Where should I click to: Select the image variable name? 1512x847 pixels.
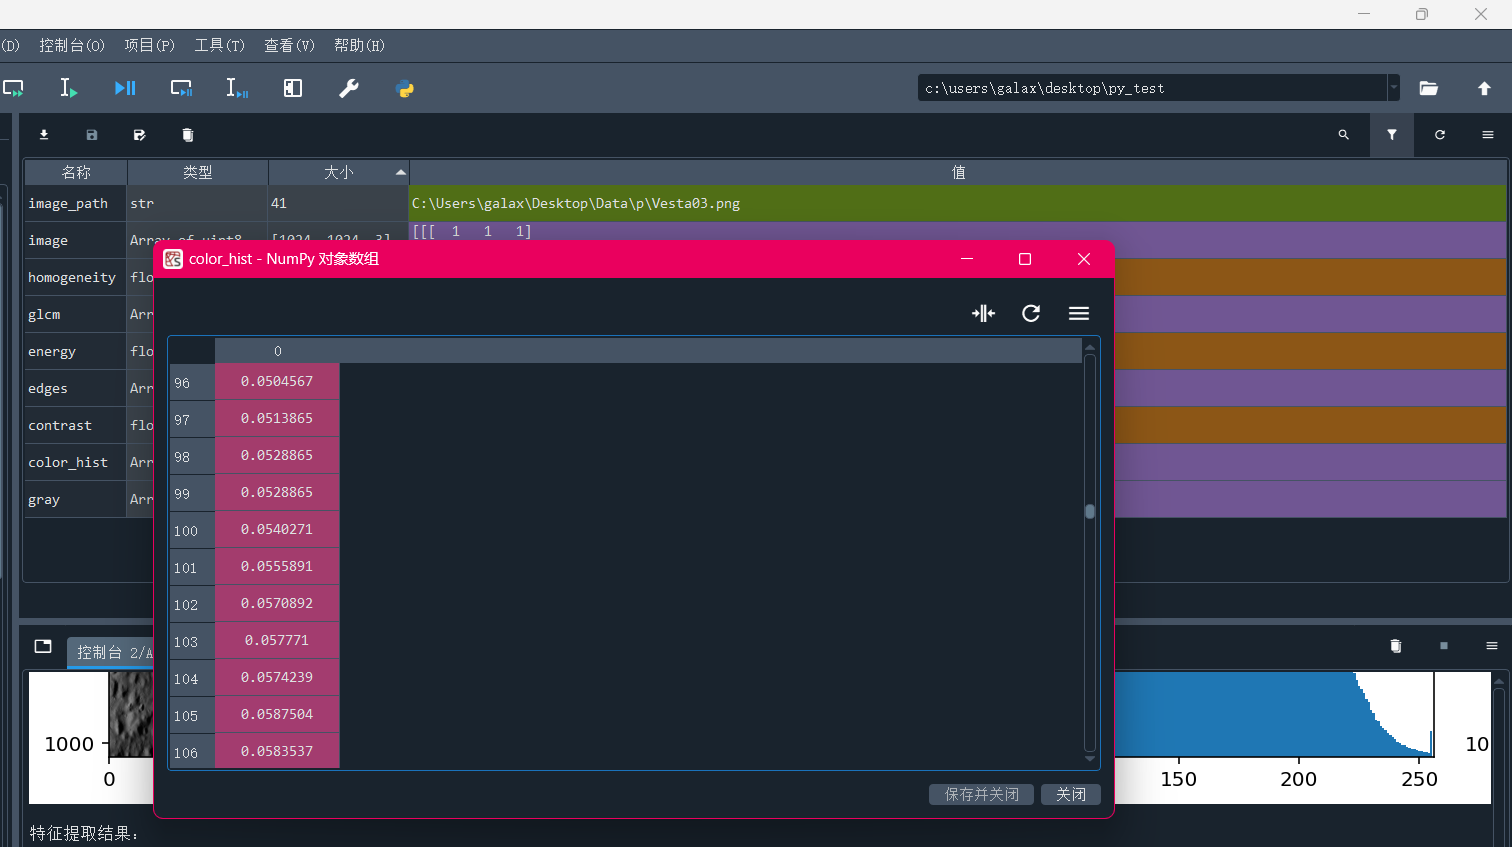48,240
